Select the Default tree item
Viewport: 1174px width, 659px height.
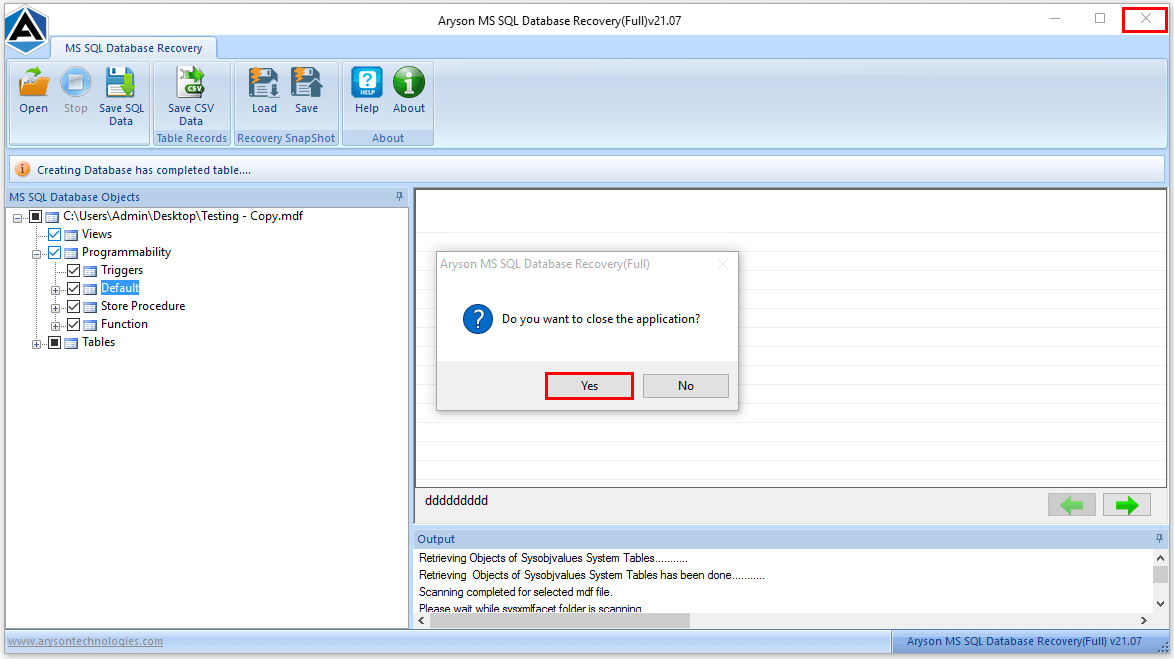coord(120,288)
